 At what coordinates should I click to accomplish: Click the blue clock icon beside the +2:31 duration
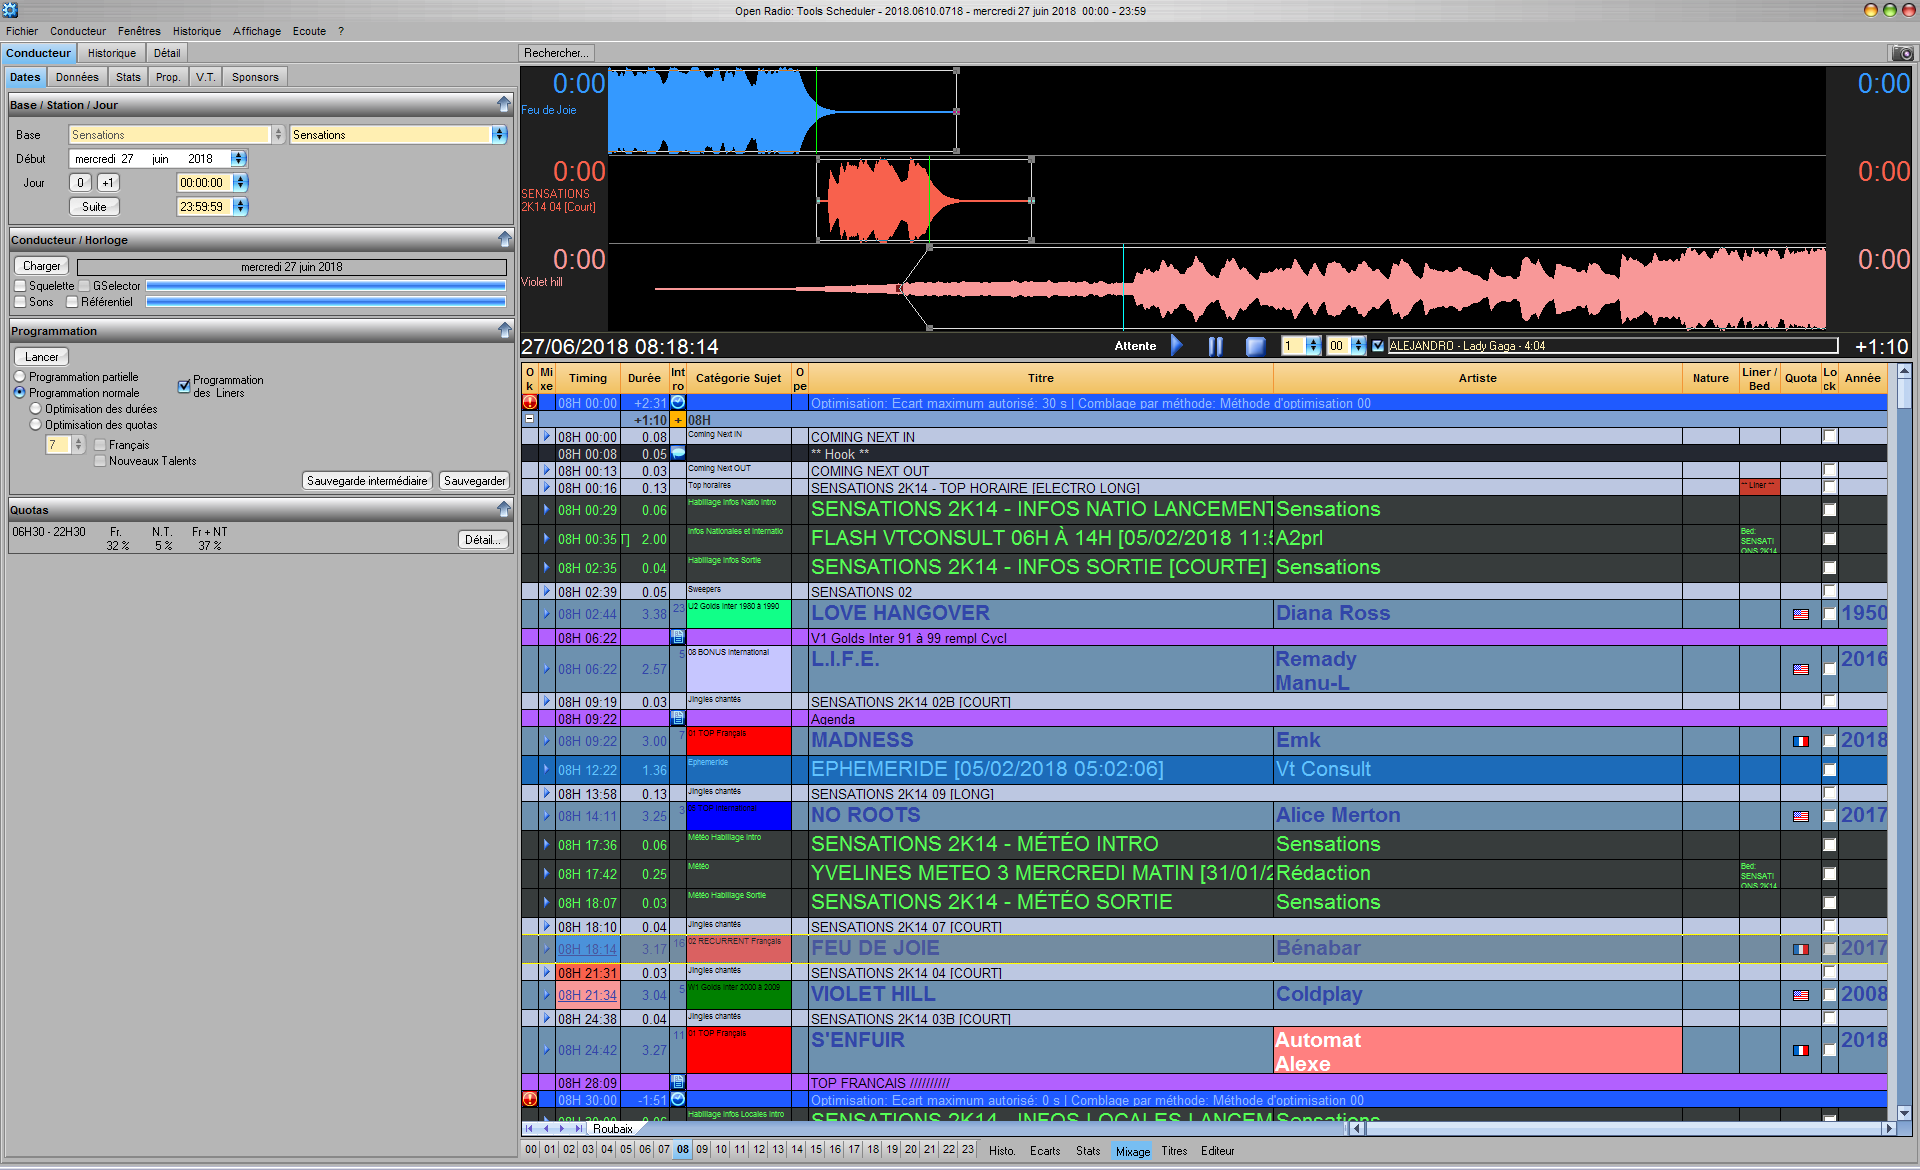point(678,403)
